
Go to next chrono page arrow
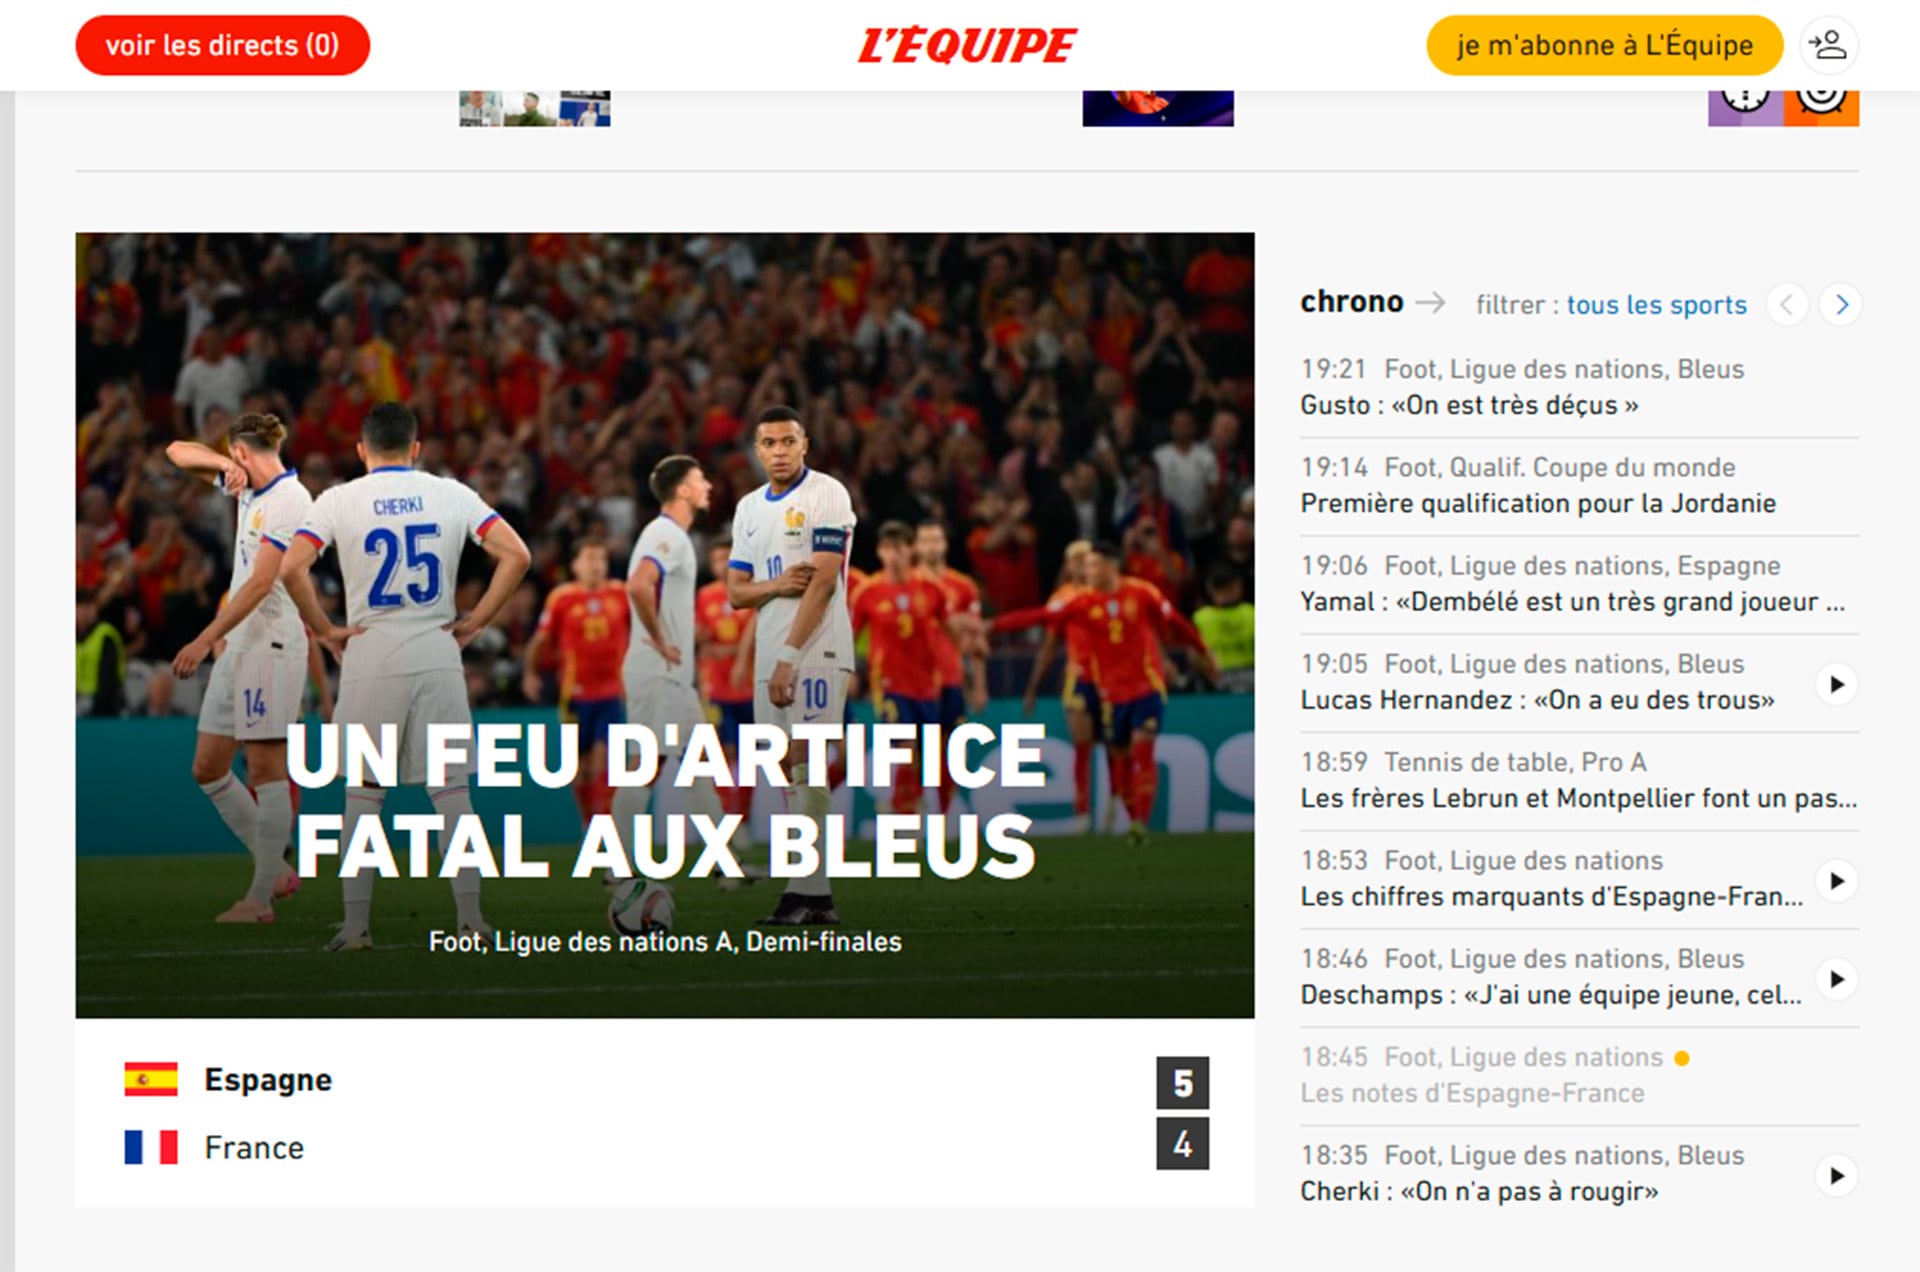point(1841,304)
